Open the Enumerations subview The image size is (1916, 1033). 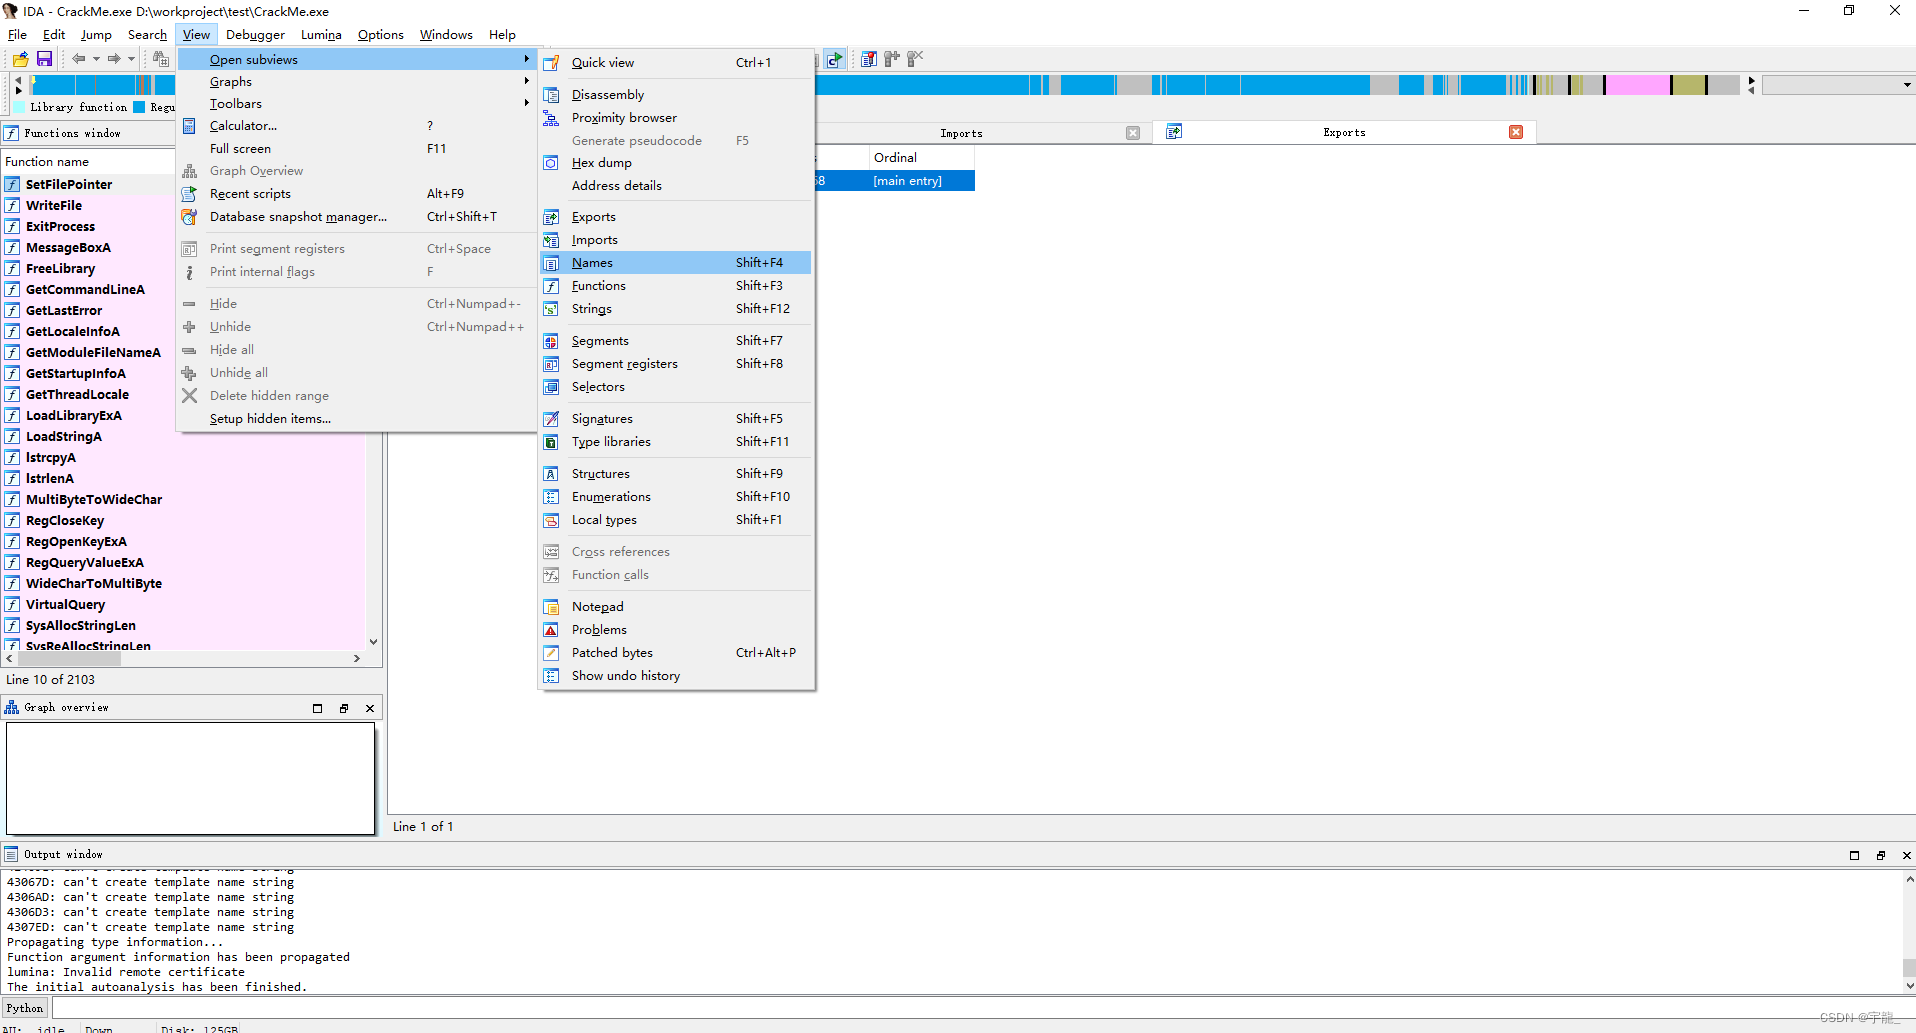[676, 497]
